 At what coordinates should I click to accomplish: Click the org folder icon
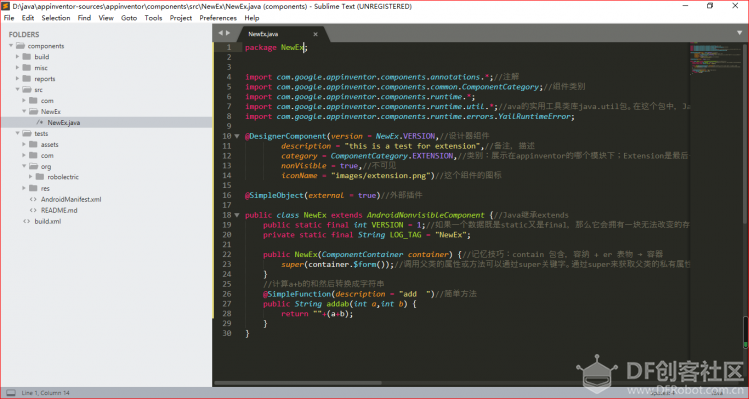(33, 166)
